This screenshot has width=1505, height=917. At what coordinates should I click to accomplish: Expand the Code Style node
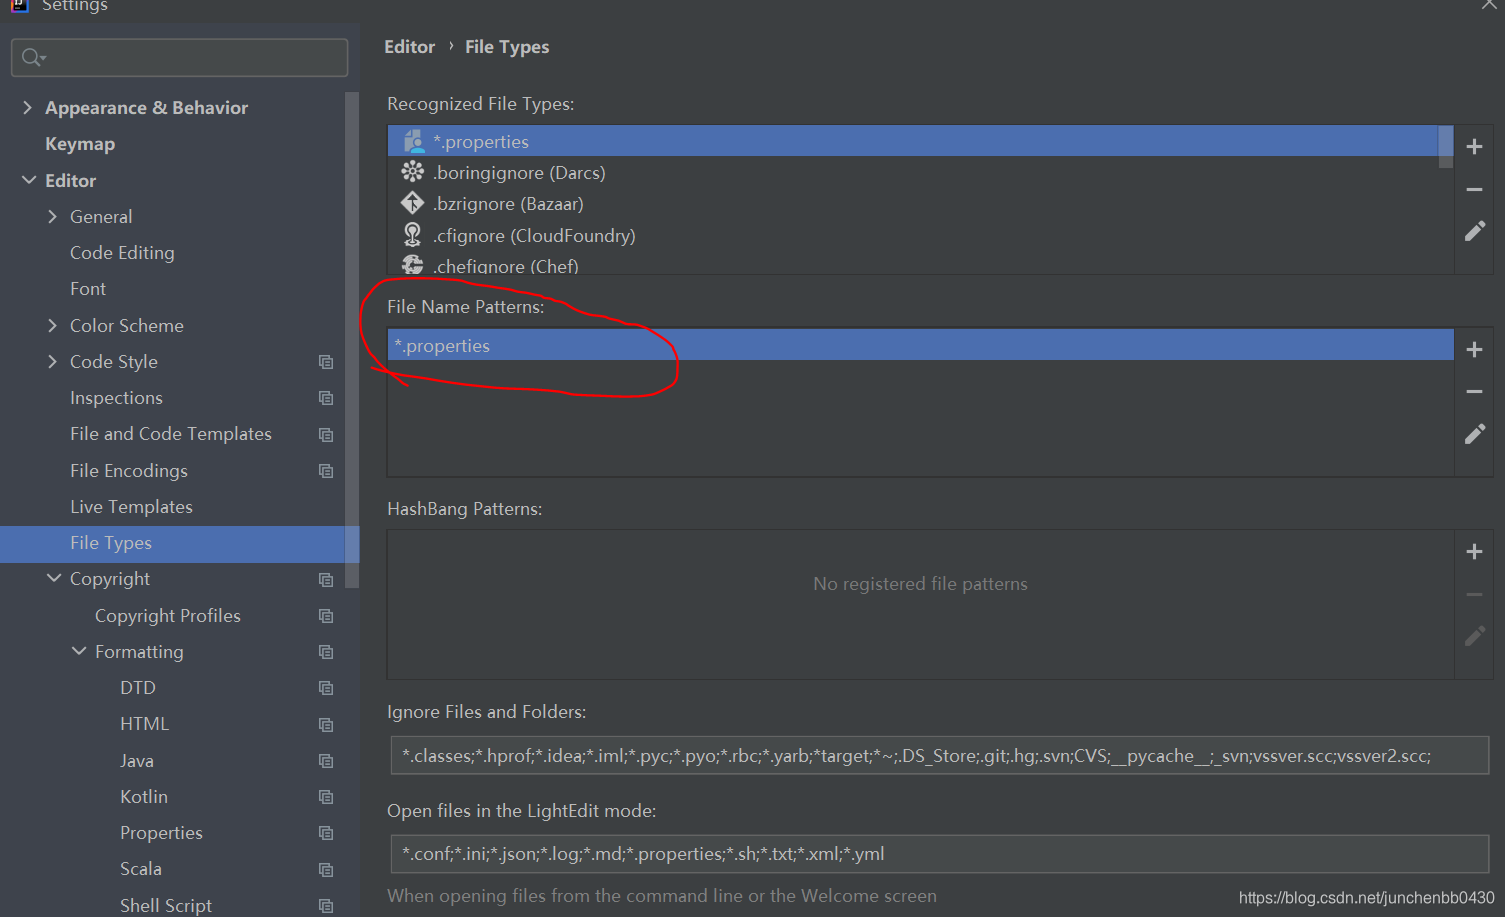(53, 361)
